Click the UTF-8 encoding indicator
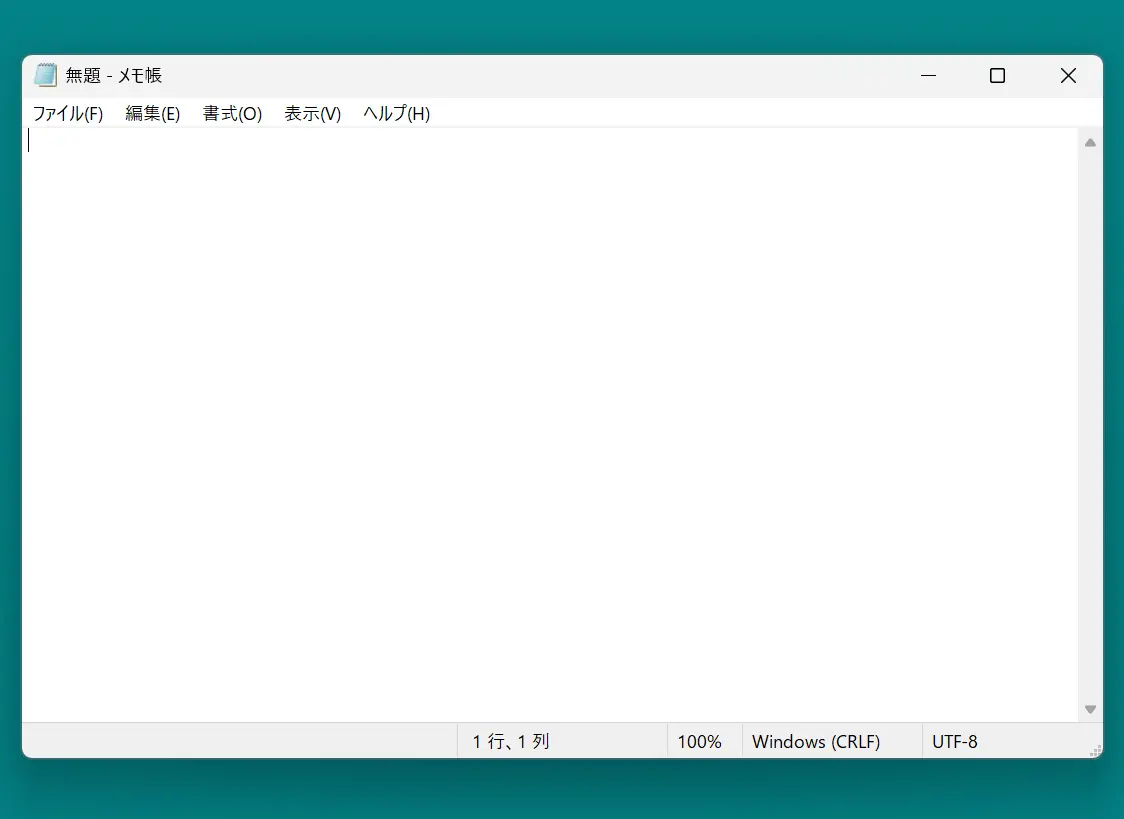Viewport: 1124px width, 819px height. point(955,741)
